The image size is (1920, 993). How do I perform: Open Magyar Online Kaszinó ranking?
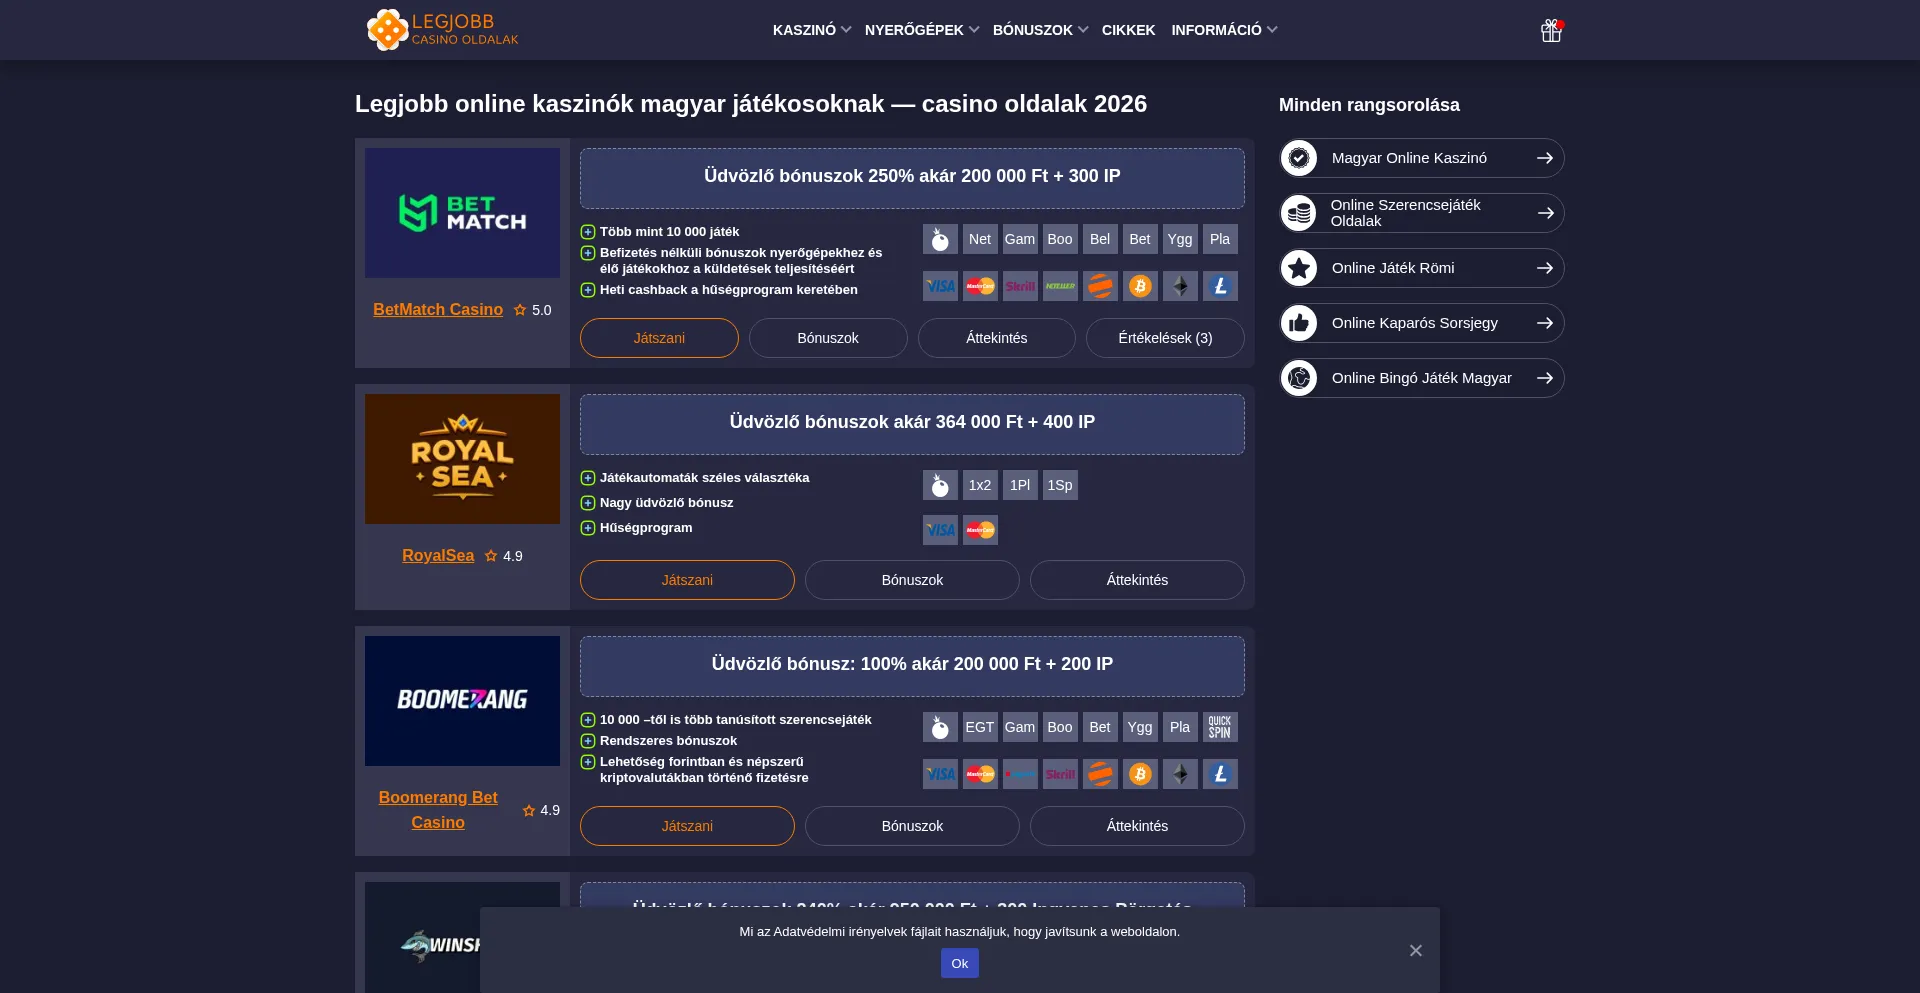[x=1422, y=158]
